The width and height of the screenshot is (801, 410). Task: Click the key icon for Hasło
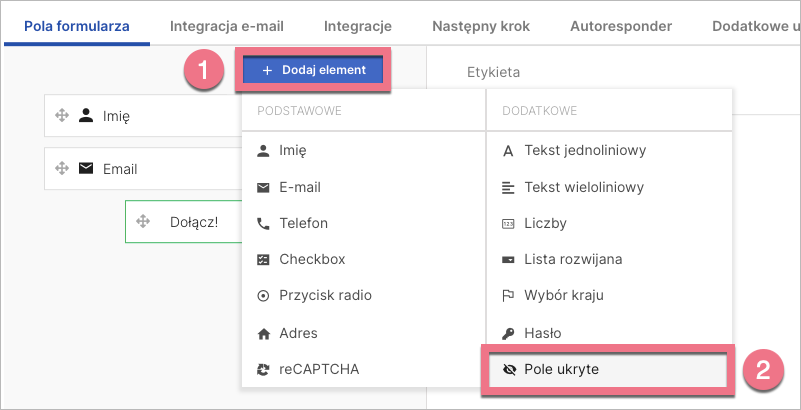pyautogui.click(x=507, y=333)
